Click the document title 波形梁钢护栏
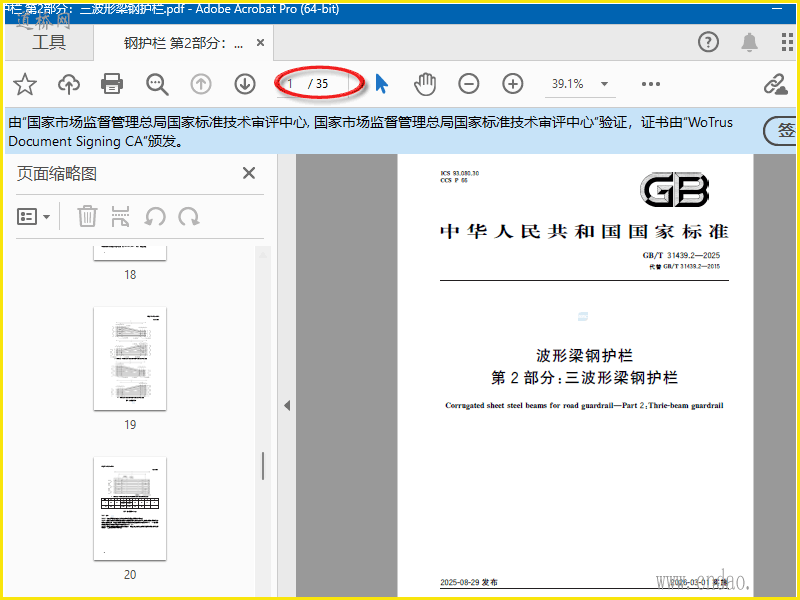Image resolution: width=800 pixels, height=600 pixels. click(584, 355)
